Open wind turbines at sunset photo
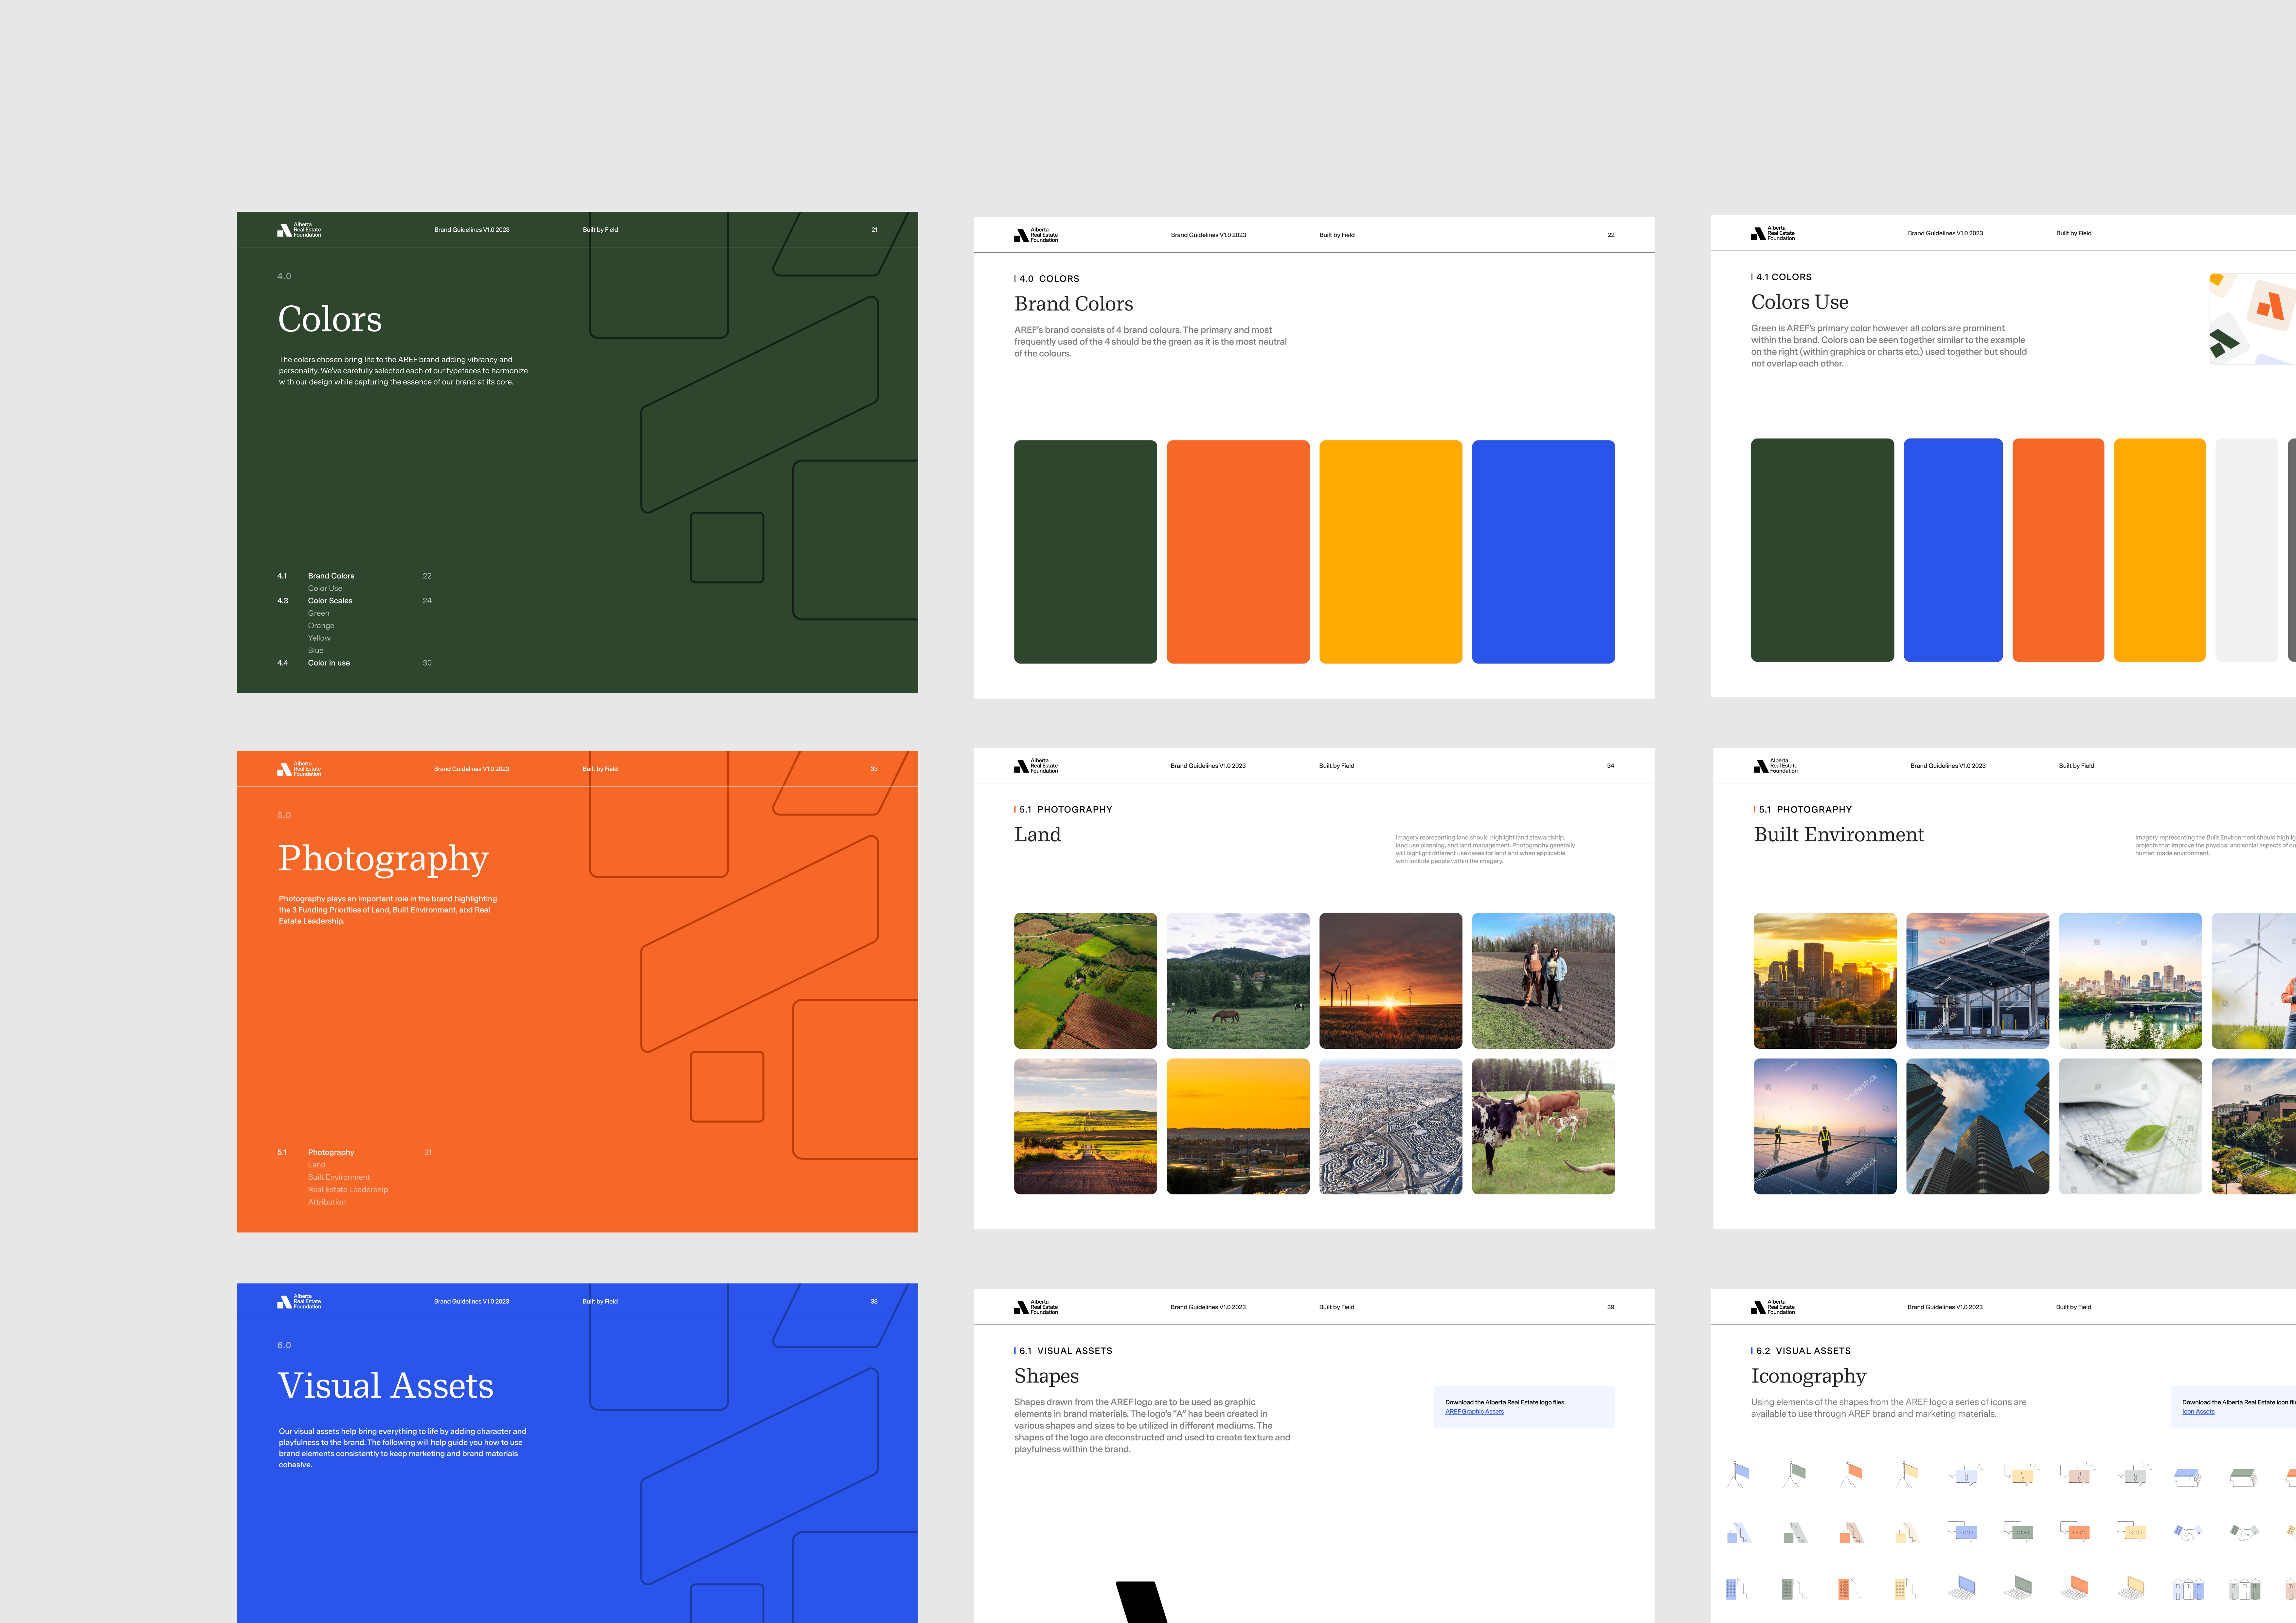 [x=1391, y=981]
